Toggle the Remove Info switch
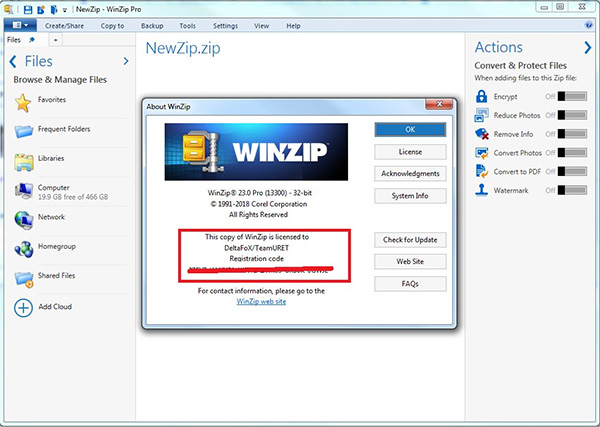600x427 pixels. click(x=572, y=134)
